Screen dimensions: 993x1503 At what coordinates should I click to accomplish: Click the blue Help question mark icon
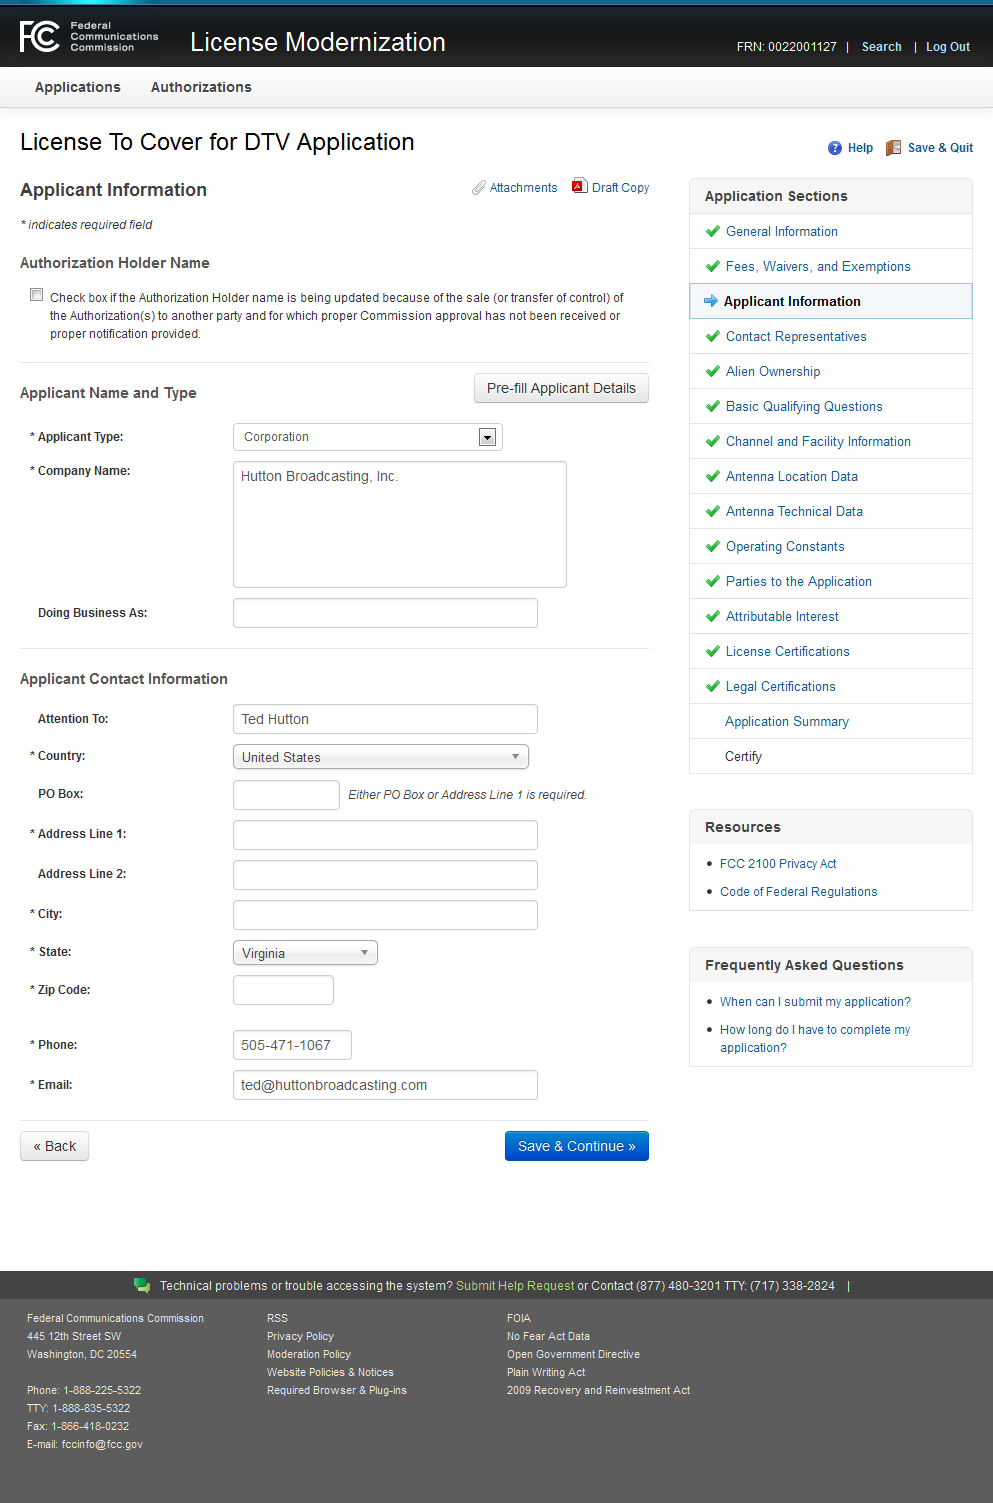[835, 148]
